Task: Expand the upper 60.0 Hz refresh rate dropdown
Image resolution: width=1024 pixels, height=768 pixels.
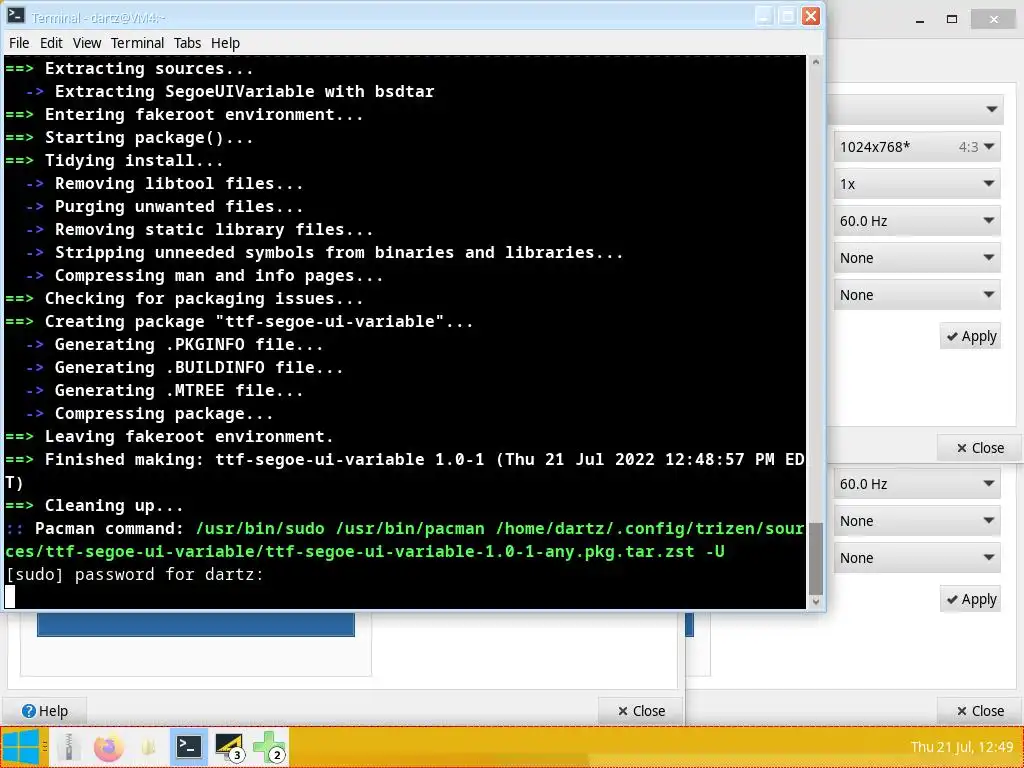Action: tap(917, 221)
